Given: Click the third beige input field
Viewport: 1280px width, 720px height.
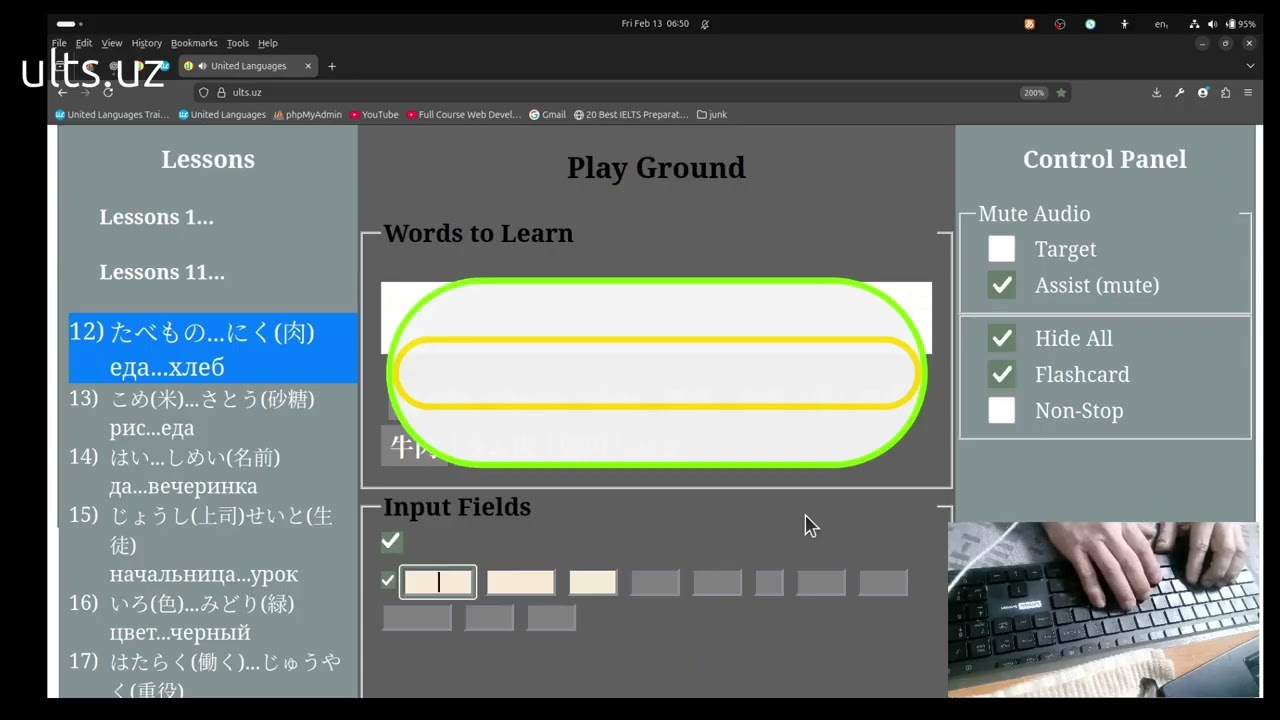Looking at the screenshot, I should [x=593, y=582].
